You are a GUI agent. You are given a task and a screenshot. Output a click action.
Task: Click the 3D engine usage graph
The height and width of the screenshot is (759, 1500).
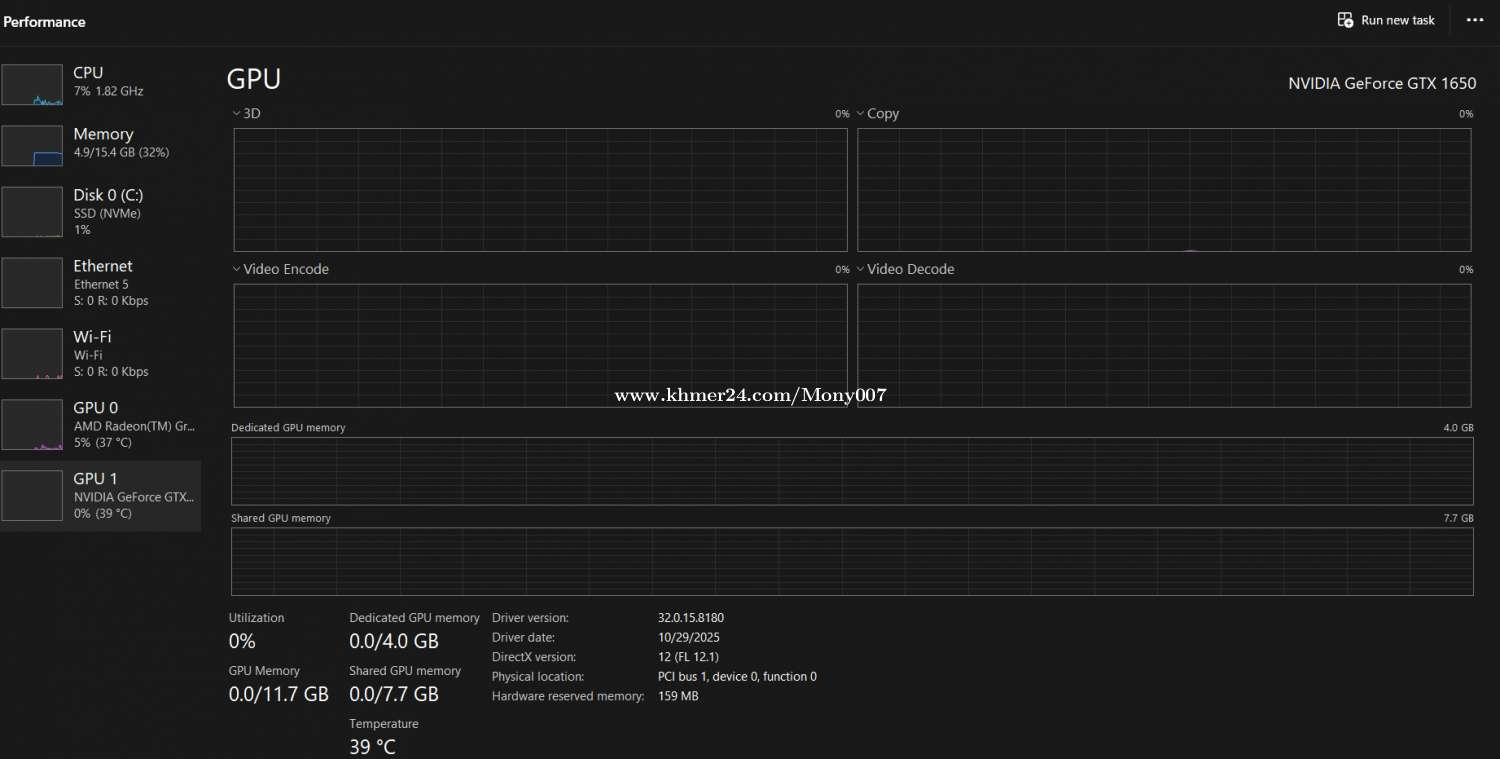coord(540,189)
